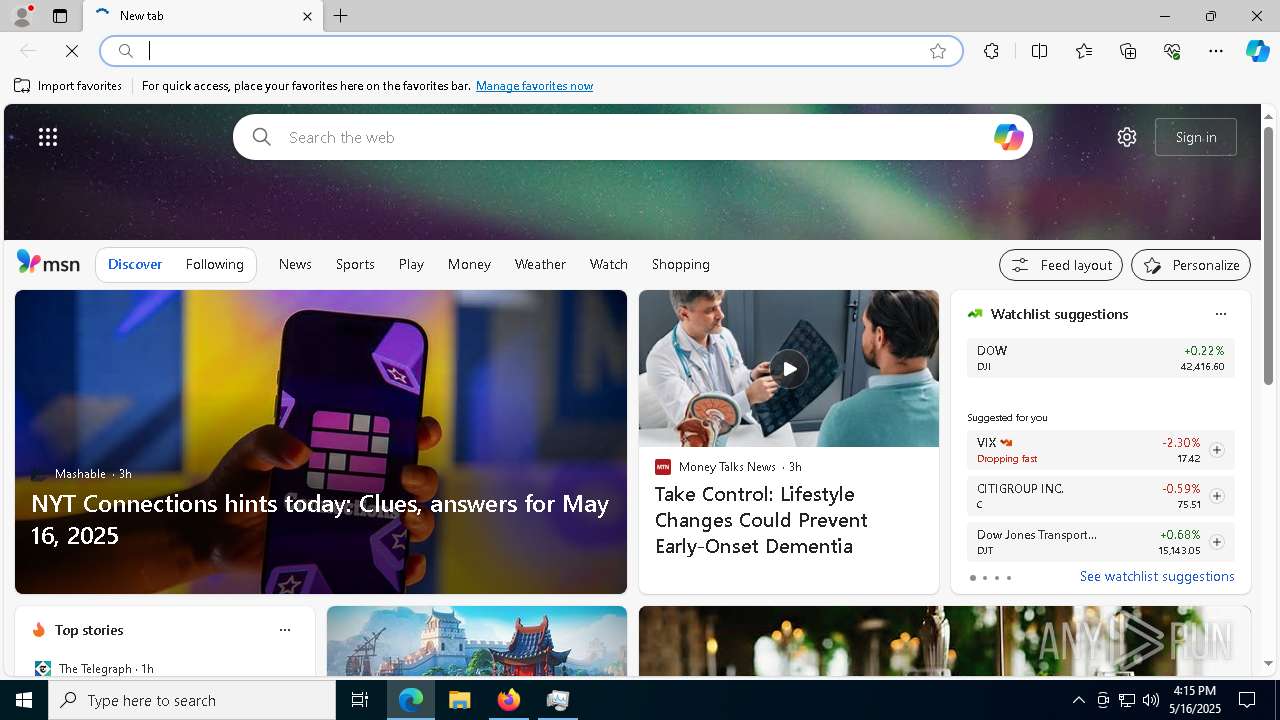
Task: Open NYT Connections hints article
Action: click(320, 519)
